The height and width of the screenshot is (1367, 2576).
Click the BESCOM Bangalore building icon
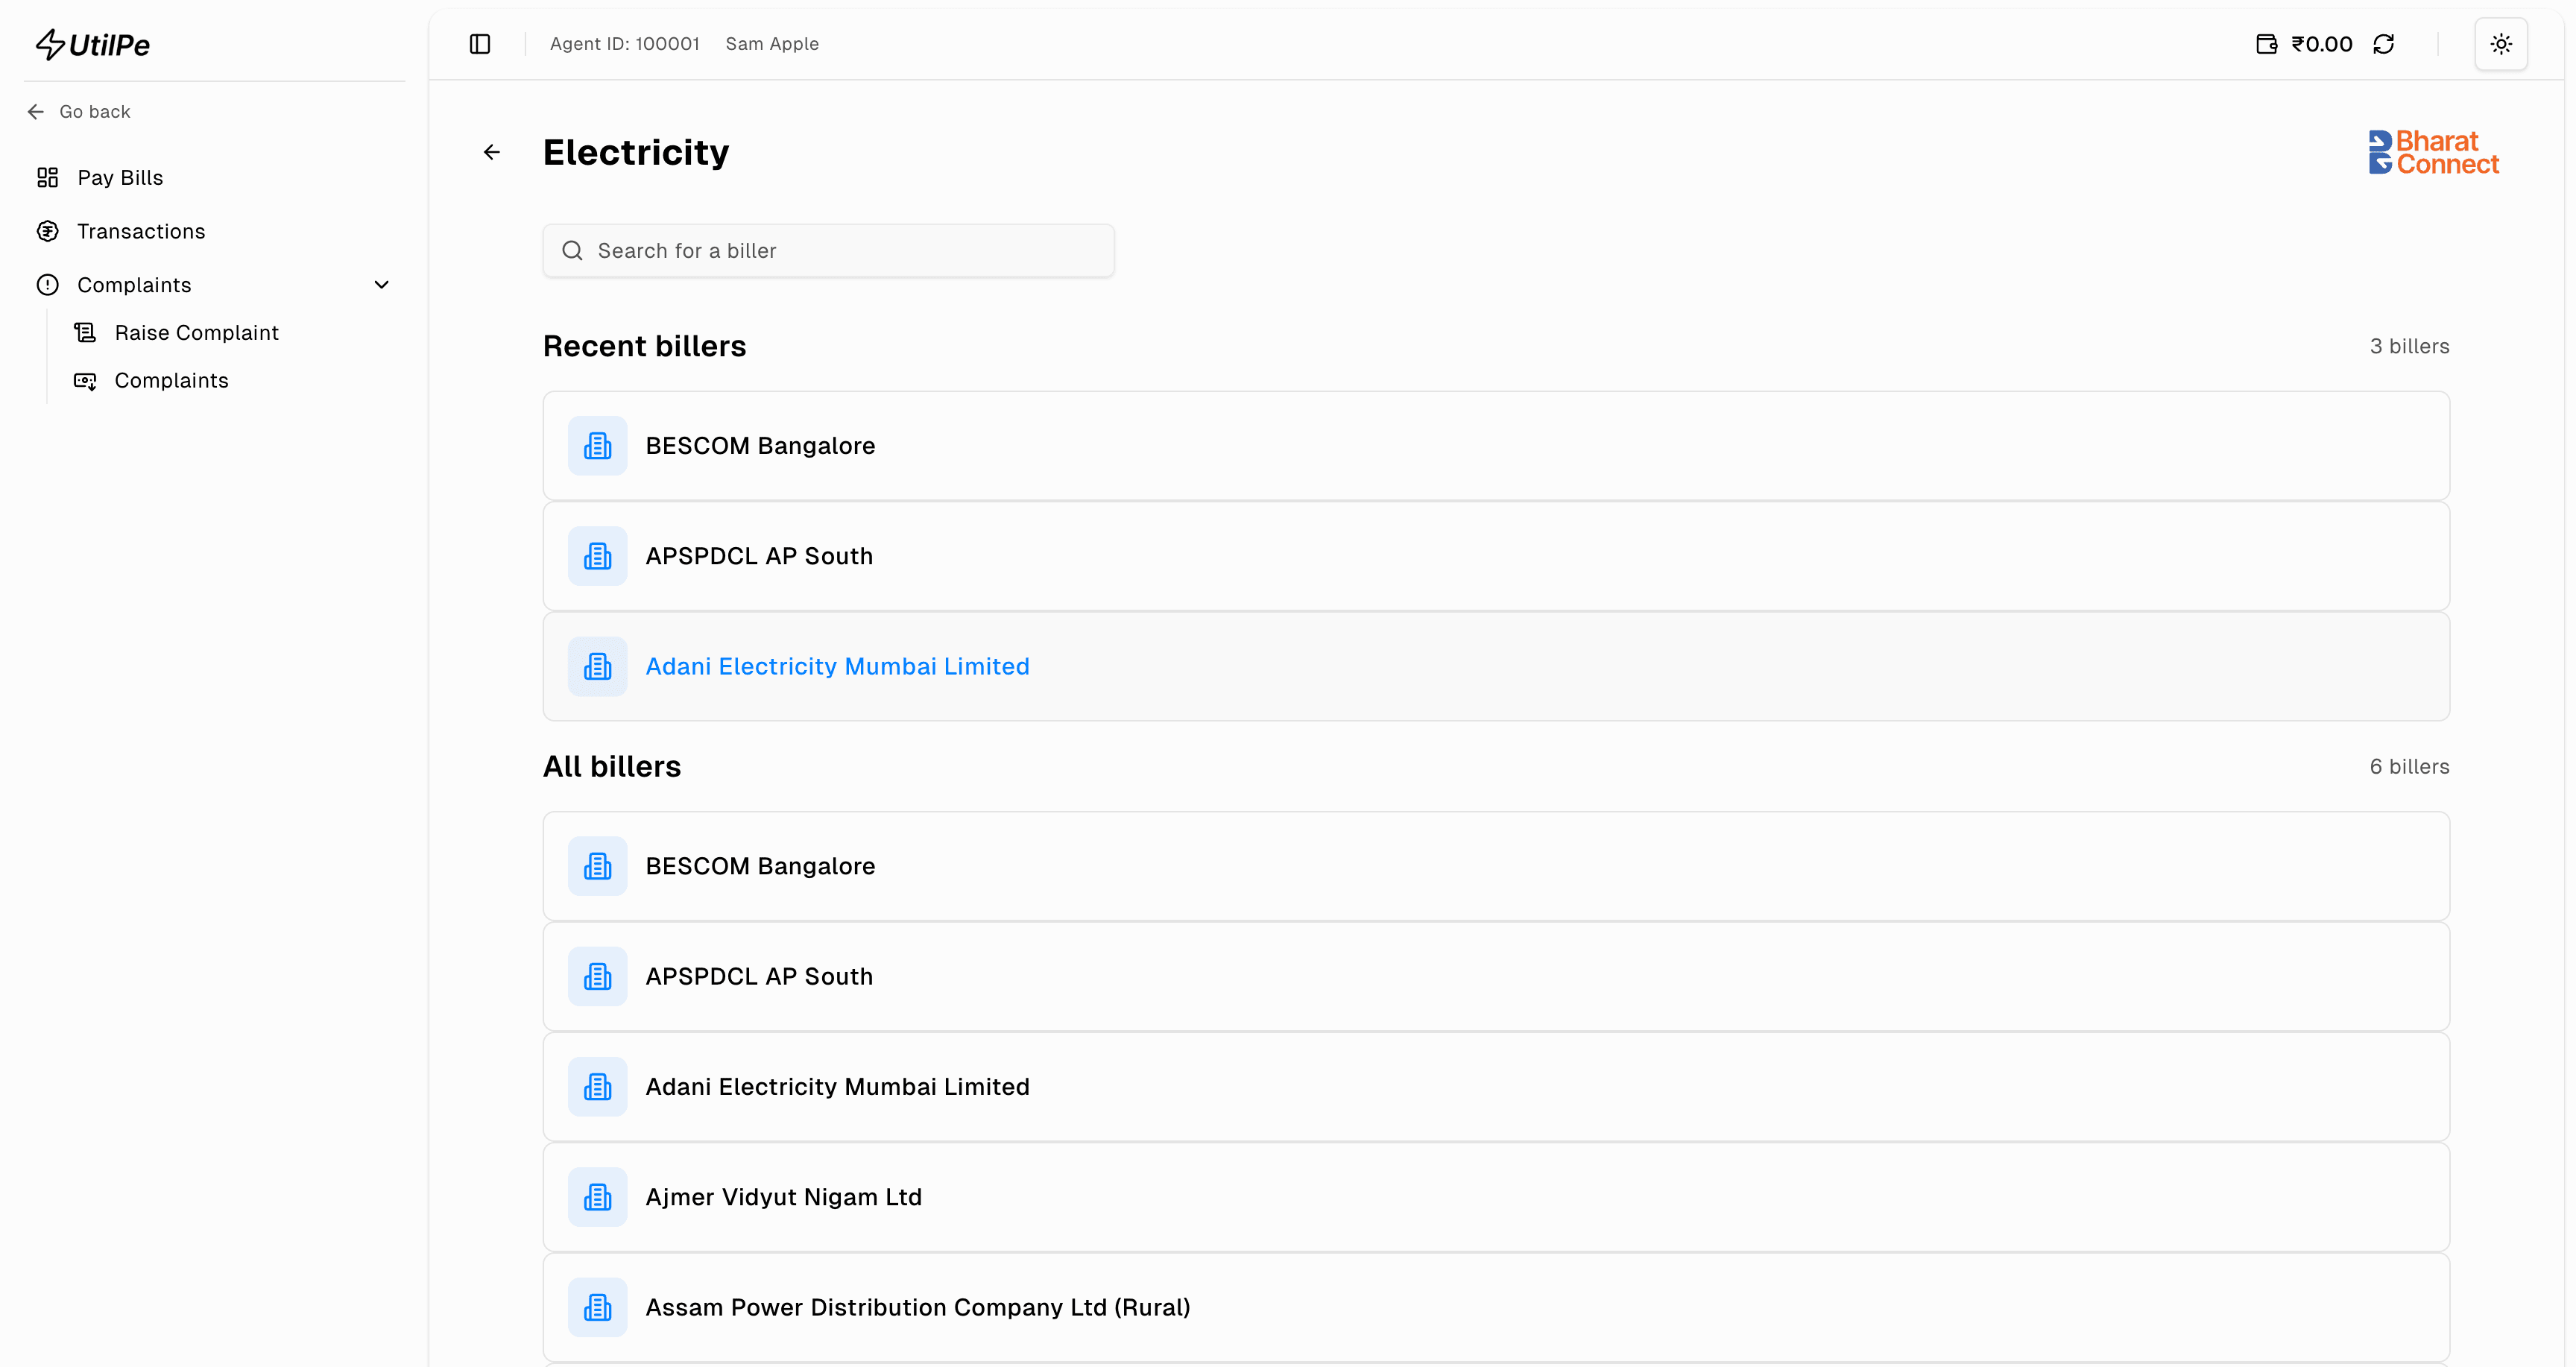tap(597, 445)
